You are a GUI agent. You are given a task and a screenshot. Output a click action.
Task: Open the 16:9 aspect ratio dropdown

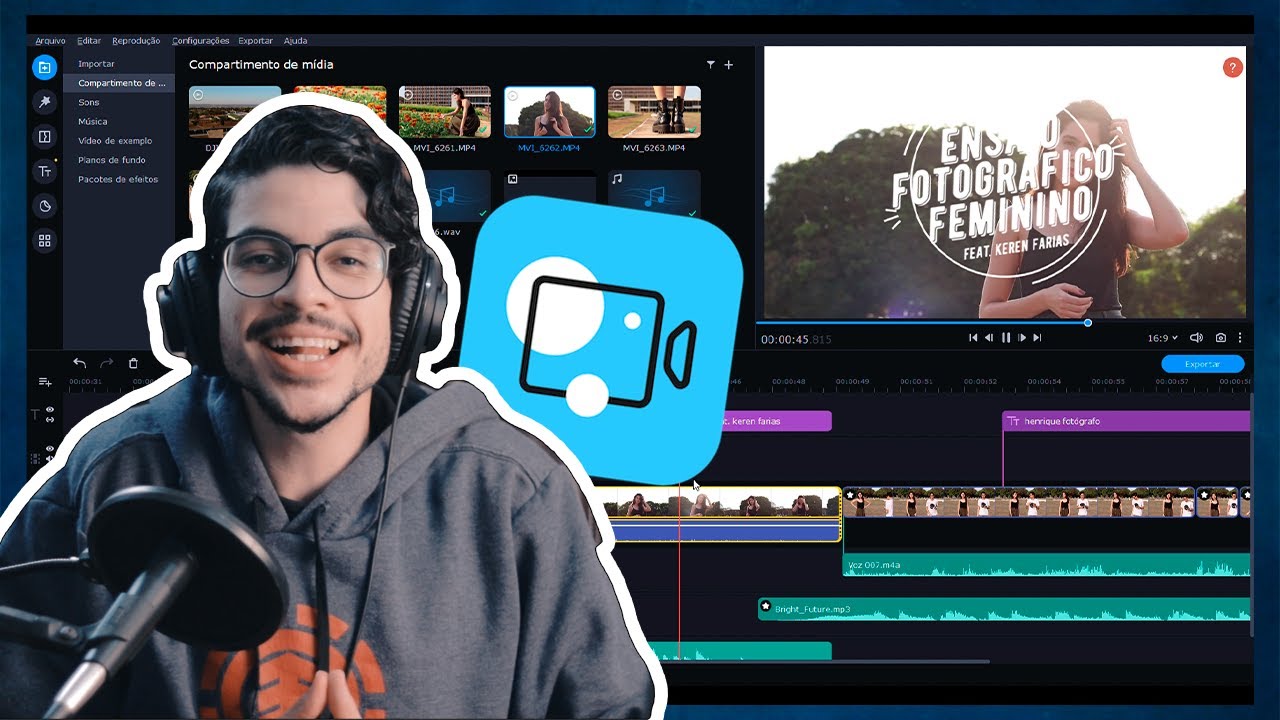point(1161,338)
